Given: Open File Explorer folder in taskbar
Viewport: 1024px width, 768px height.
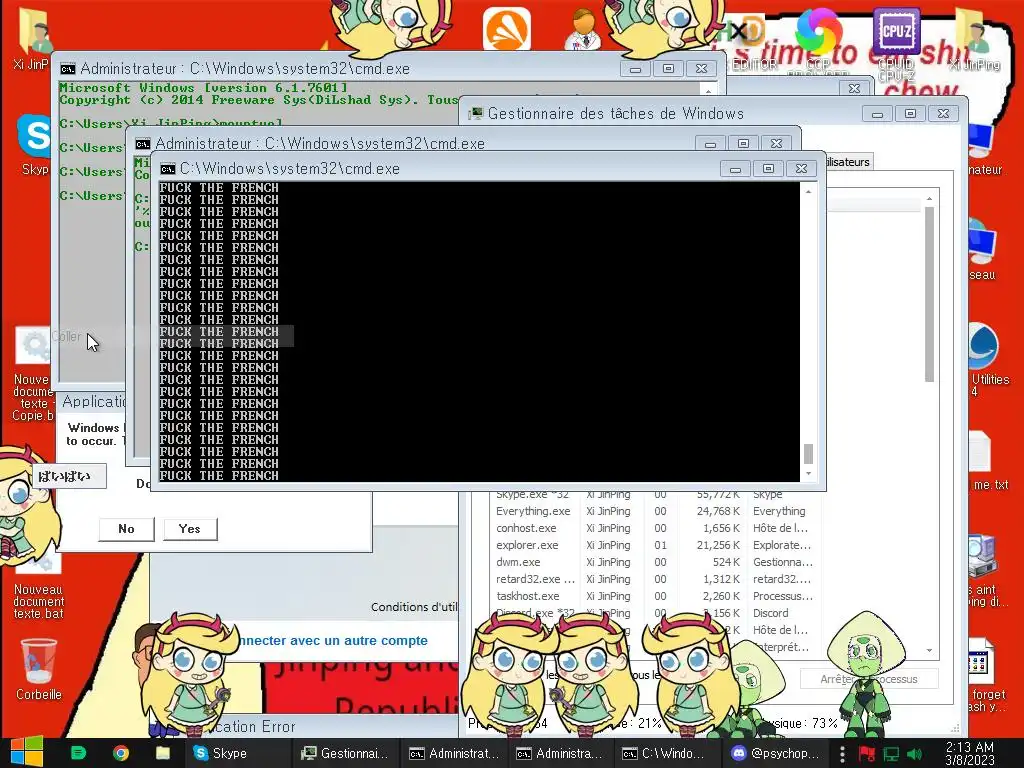Looking at the screenshot, I should coord(163,753).
